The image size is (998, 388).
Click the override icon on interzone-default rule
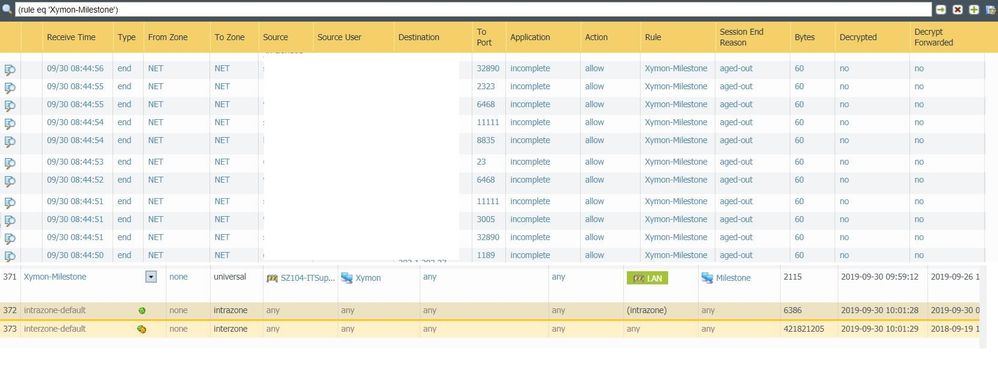coord(141,329)
